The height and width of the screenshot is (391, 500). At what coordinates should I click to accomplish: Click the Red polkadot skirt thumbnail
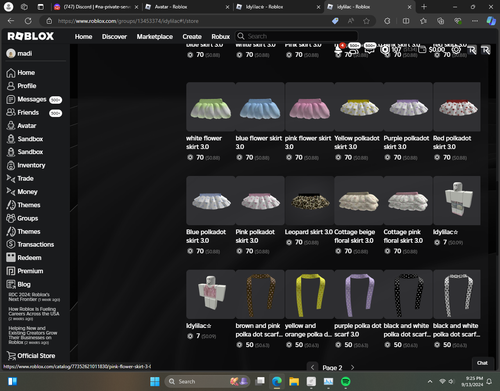457,107
